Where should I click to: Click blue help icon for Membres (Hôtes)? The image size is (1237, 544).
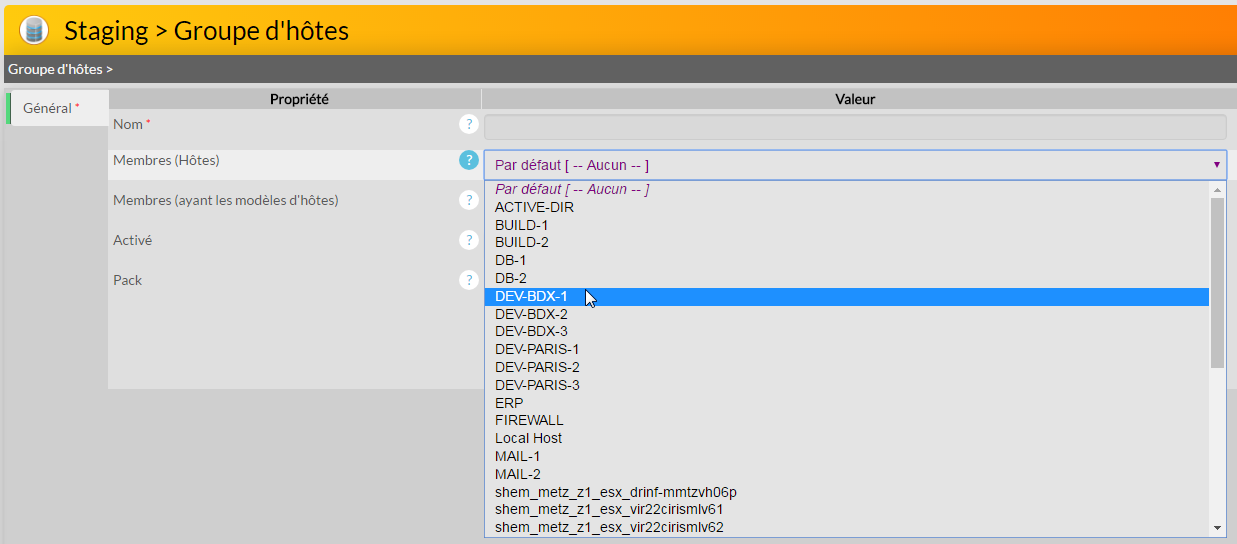pyautogui.click(x=468, y=160)
